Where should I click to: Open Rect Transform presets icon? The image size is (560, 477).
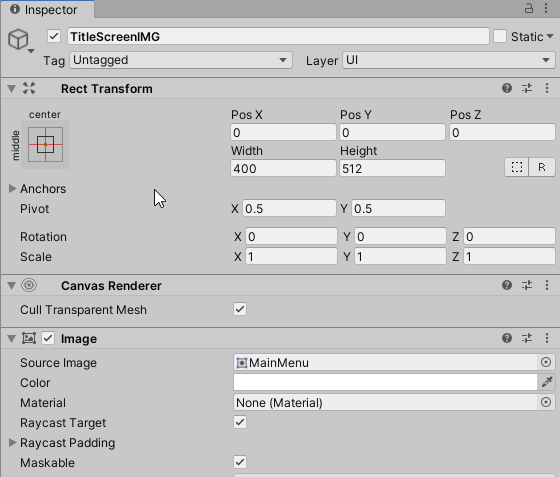(x=527, y=88)
